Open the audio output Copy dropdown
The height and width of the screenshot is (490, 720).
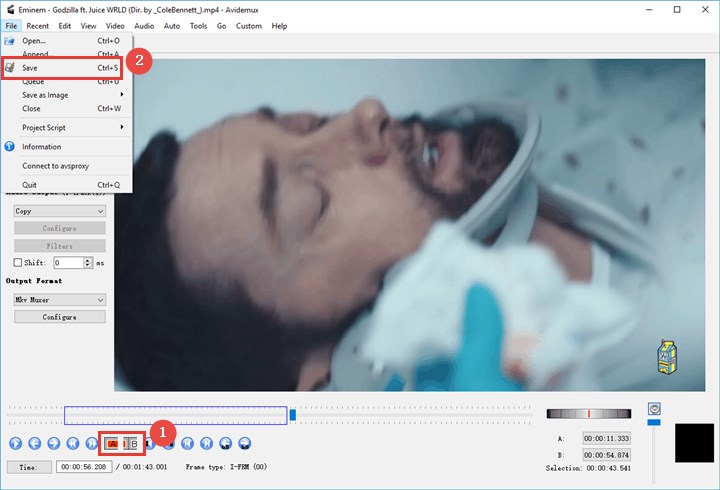[60, 211]
